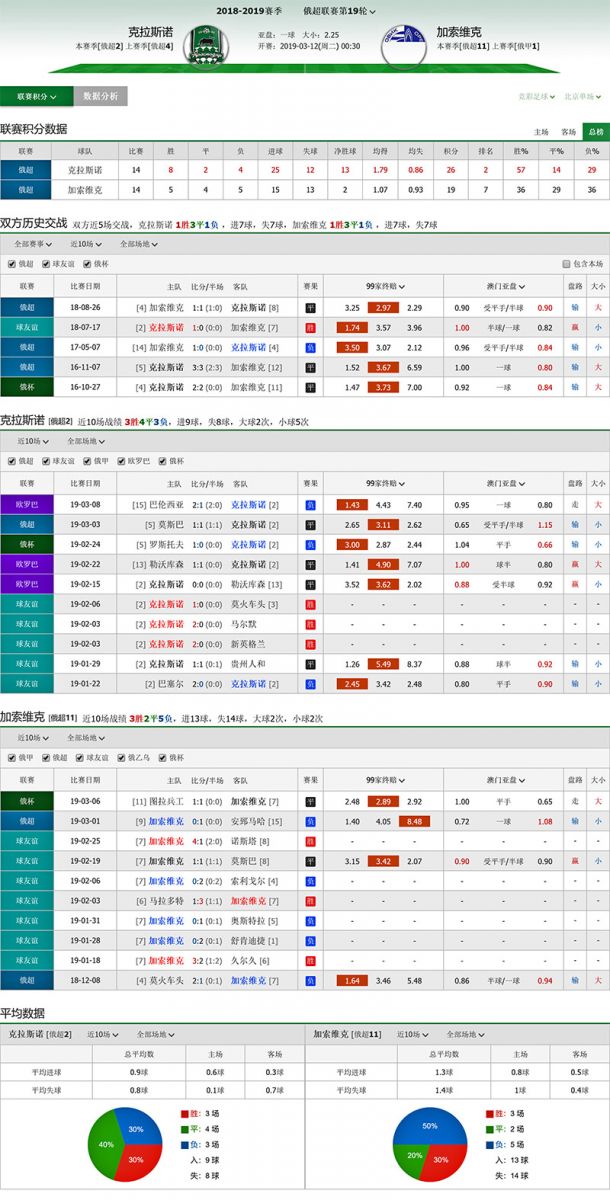Click the 俄杯 league tag for 19-03-06
The image size is (610, 1200).
(26, 801)
